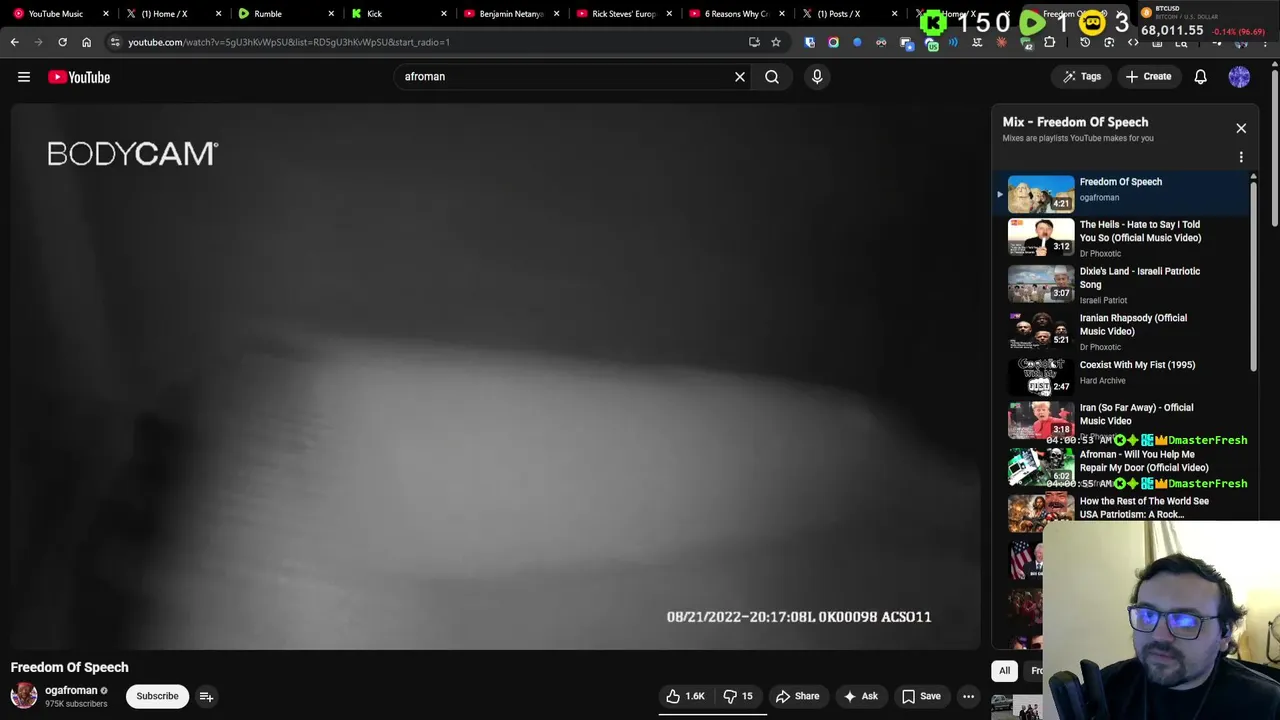Image resolution: width=1280 pixels, height=720 pixels.
Task: Open the ogafroman channel avatar
Action: pos(24,696)
